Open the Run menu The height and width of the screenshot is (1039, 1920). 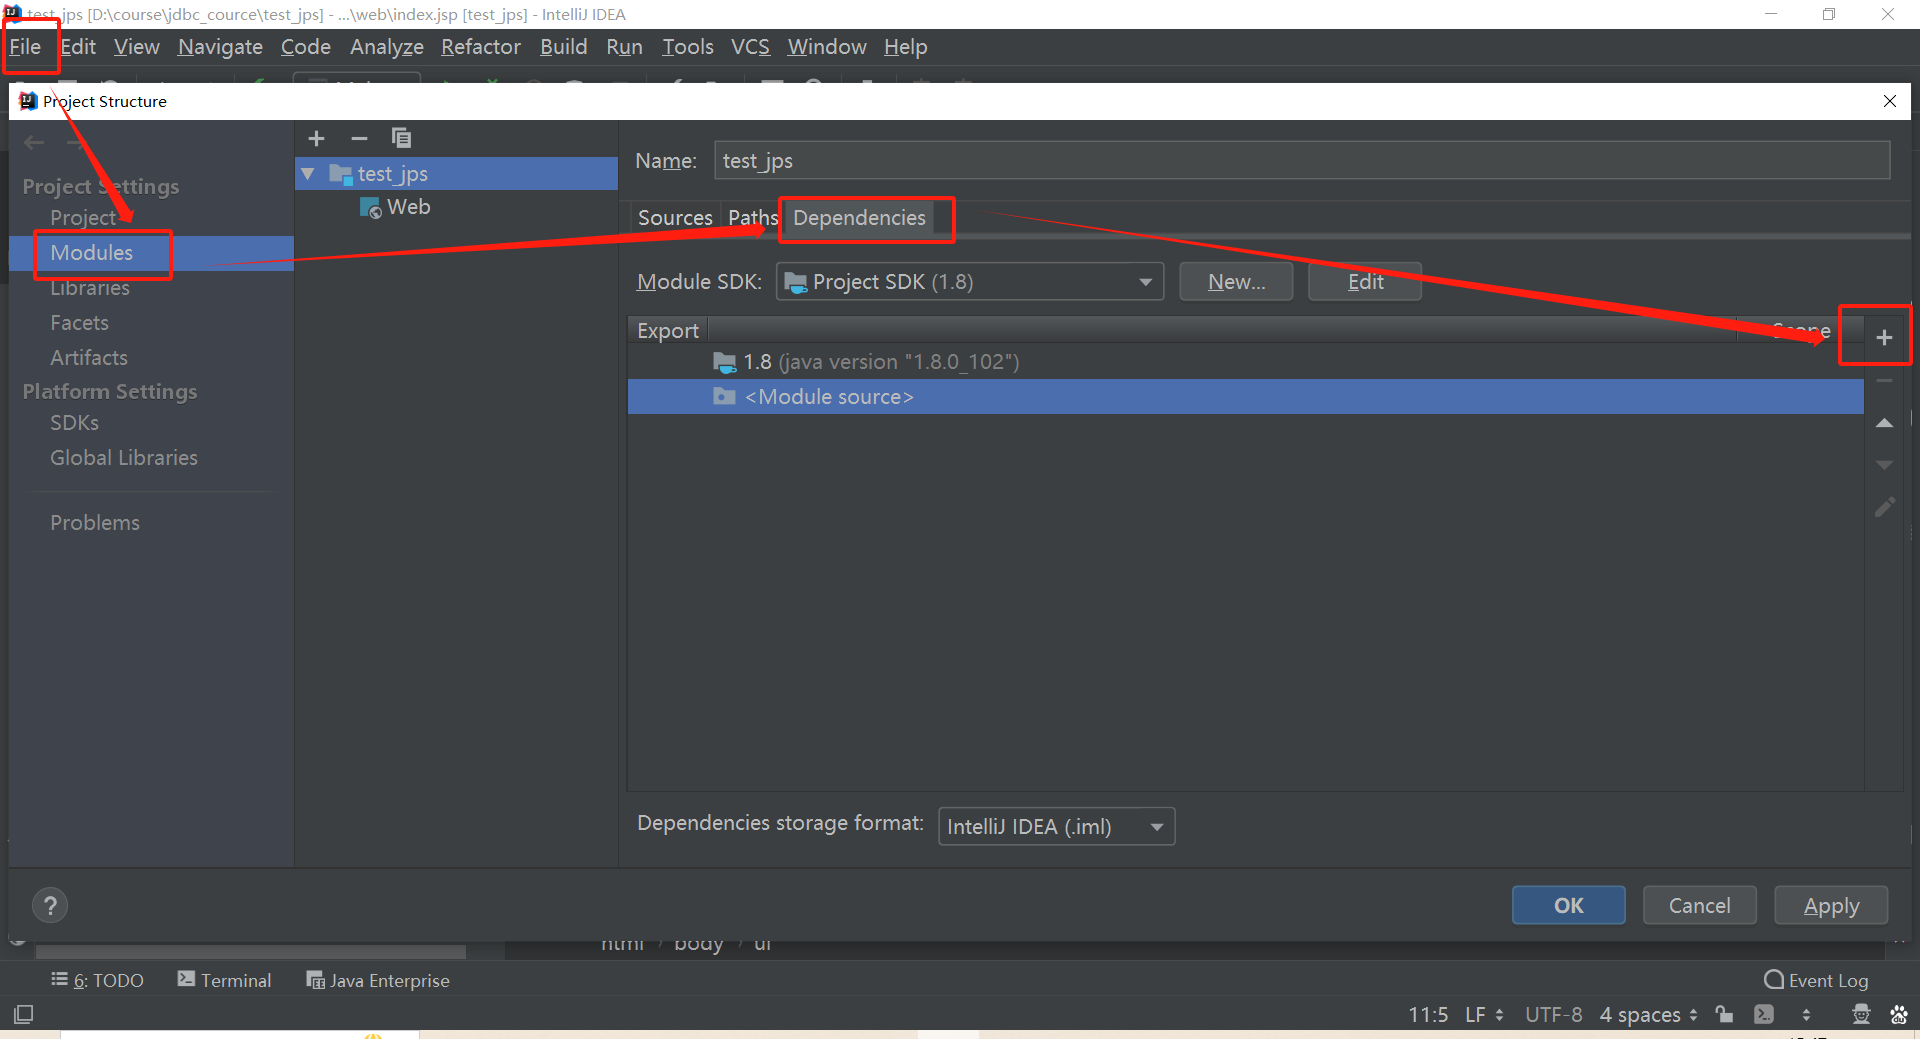point(624,47)
